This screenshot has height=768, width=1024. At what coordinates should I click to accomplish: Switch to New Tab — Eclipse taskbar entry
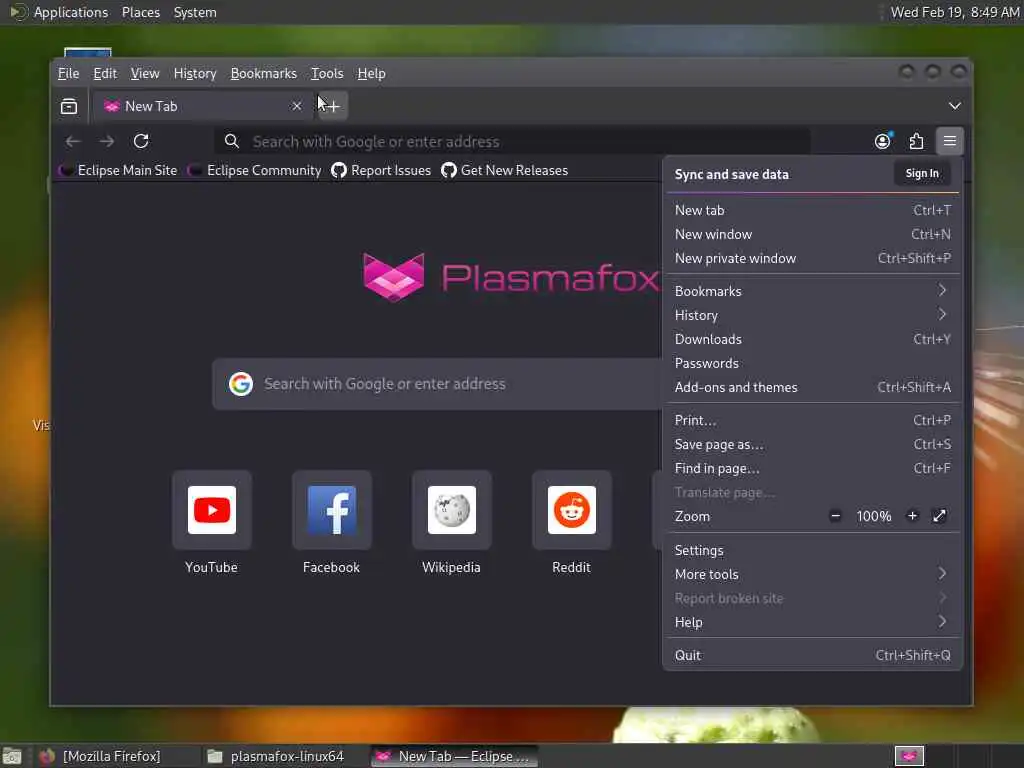pos(455,756)
